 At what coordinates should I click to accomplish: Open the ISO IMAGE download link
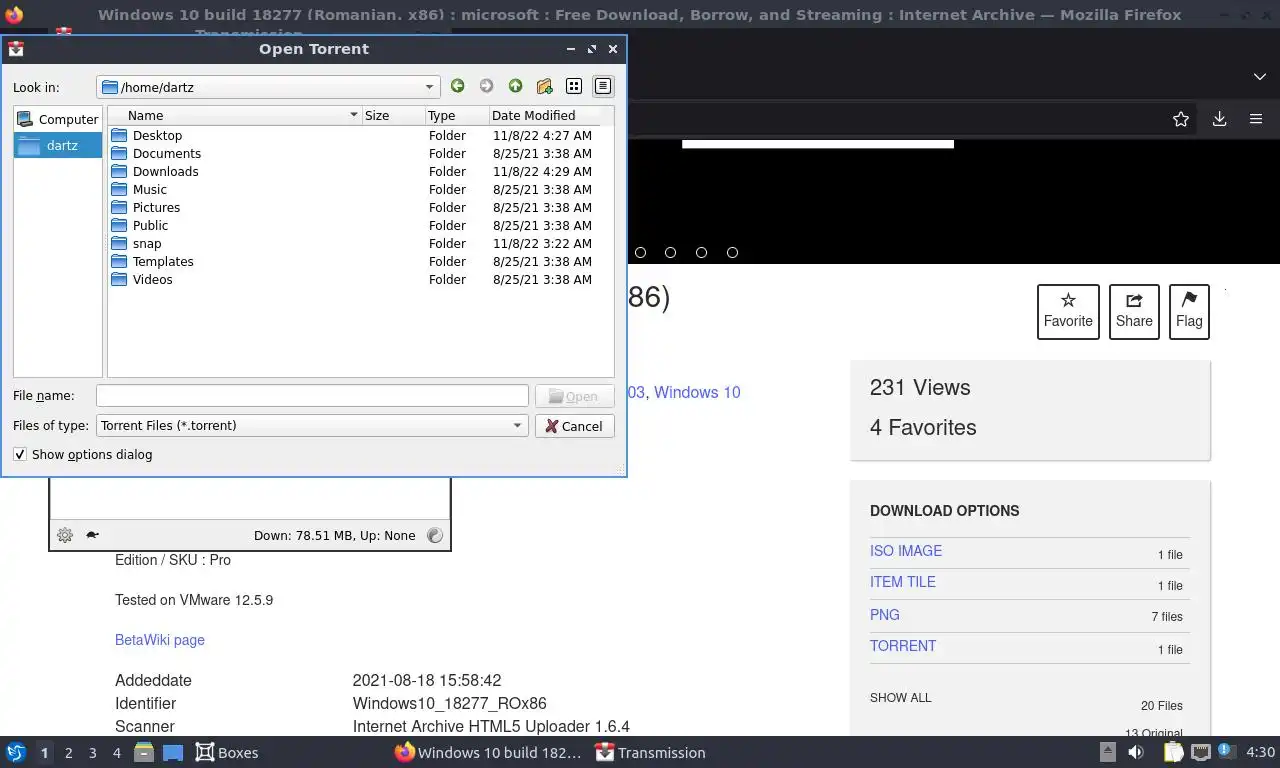(x=906, y=551)
